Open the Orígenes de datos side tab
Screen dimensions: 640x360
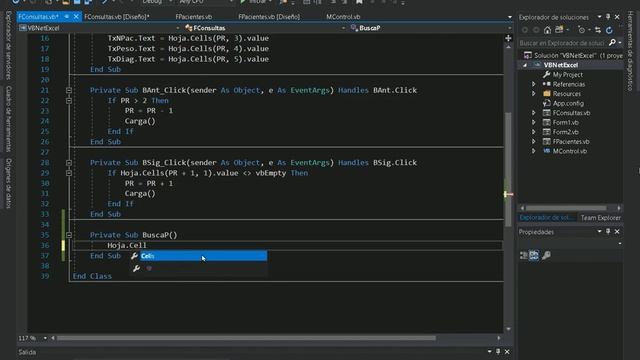[x=8, y=183]
